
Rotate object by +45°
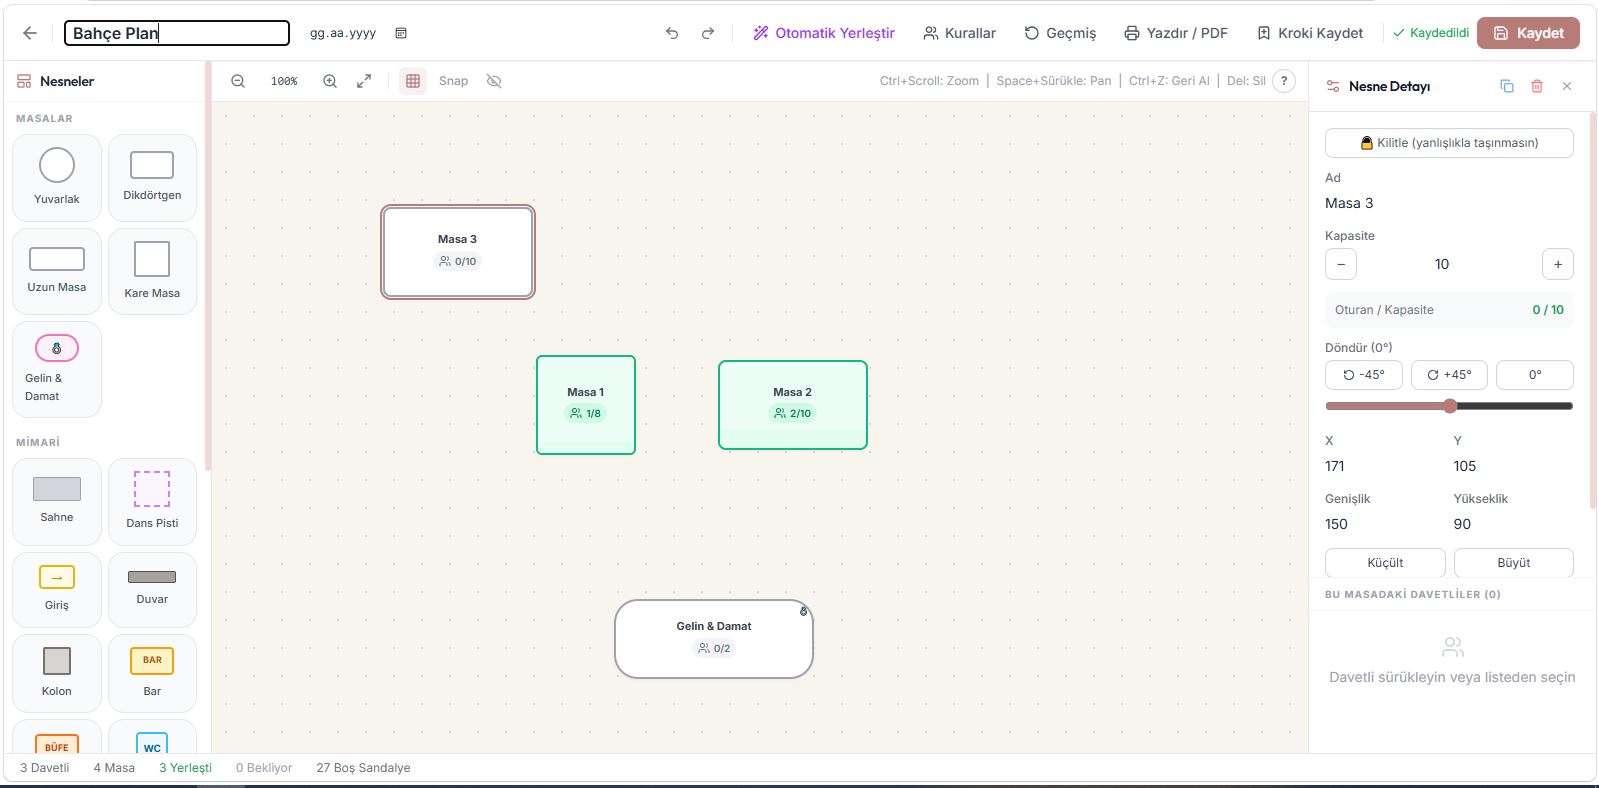click(x=1449, y=375)
